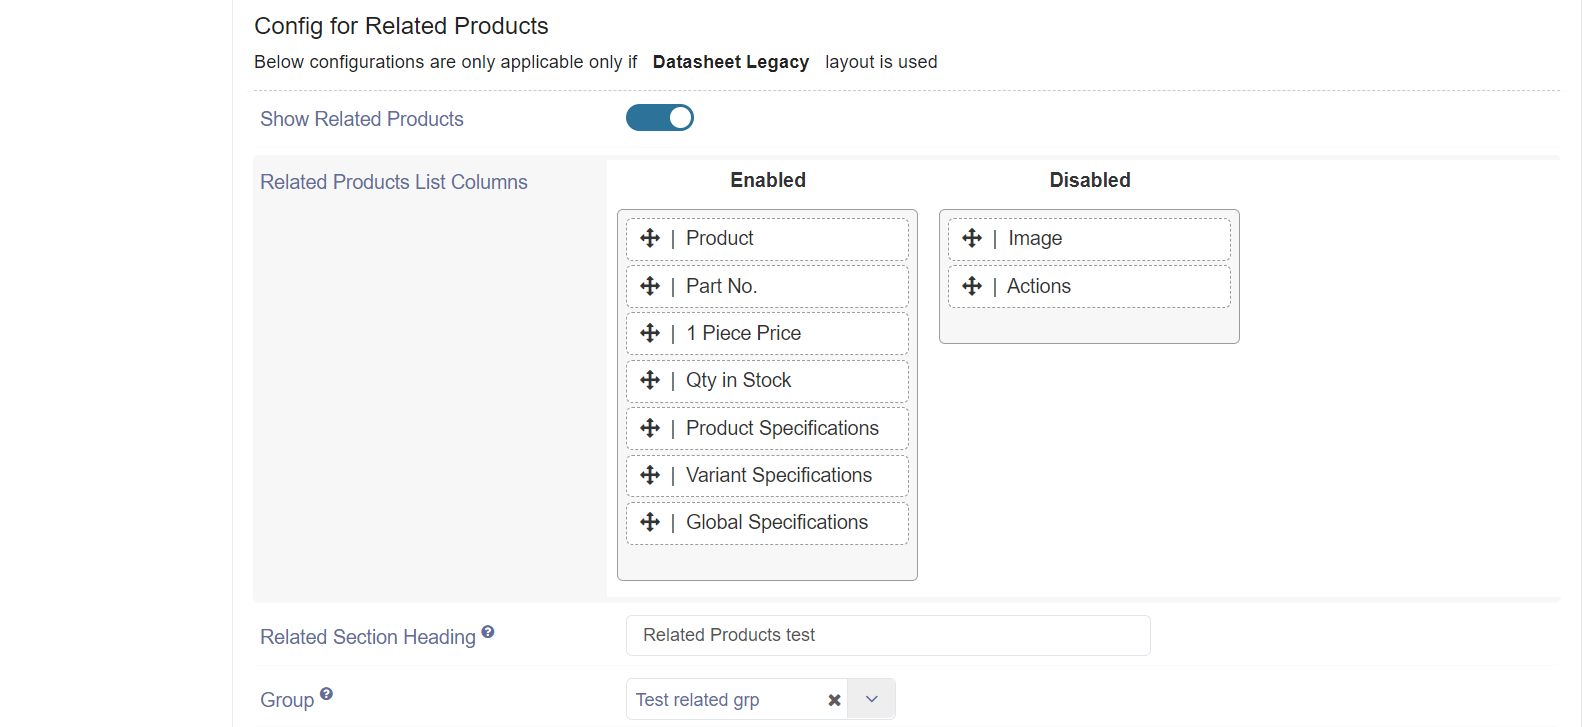Viewport: 1582px width, 727px height.
Task: Click the drag handle for 1 Piece Price
Action: [650, 333]
